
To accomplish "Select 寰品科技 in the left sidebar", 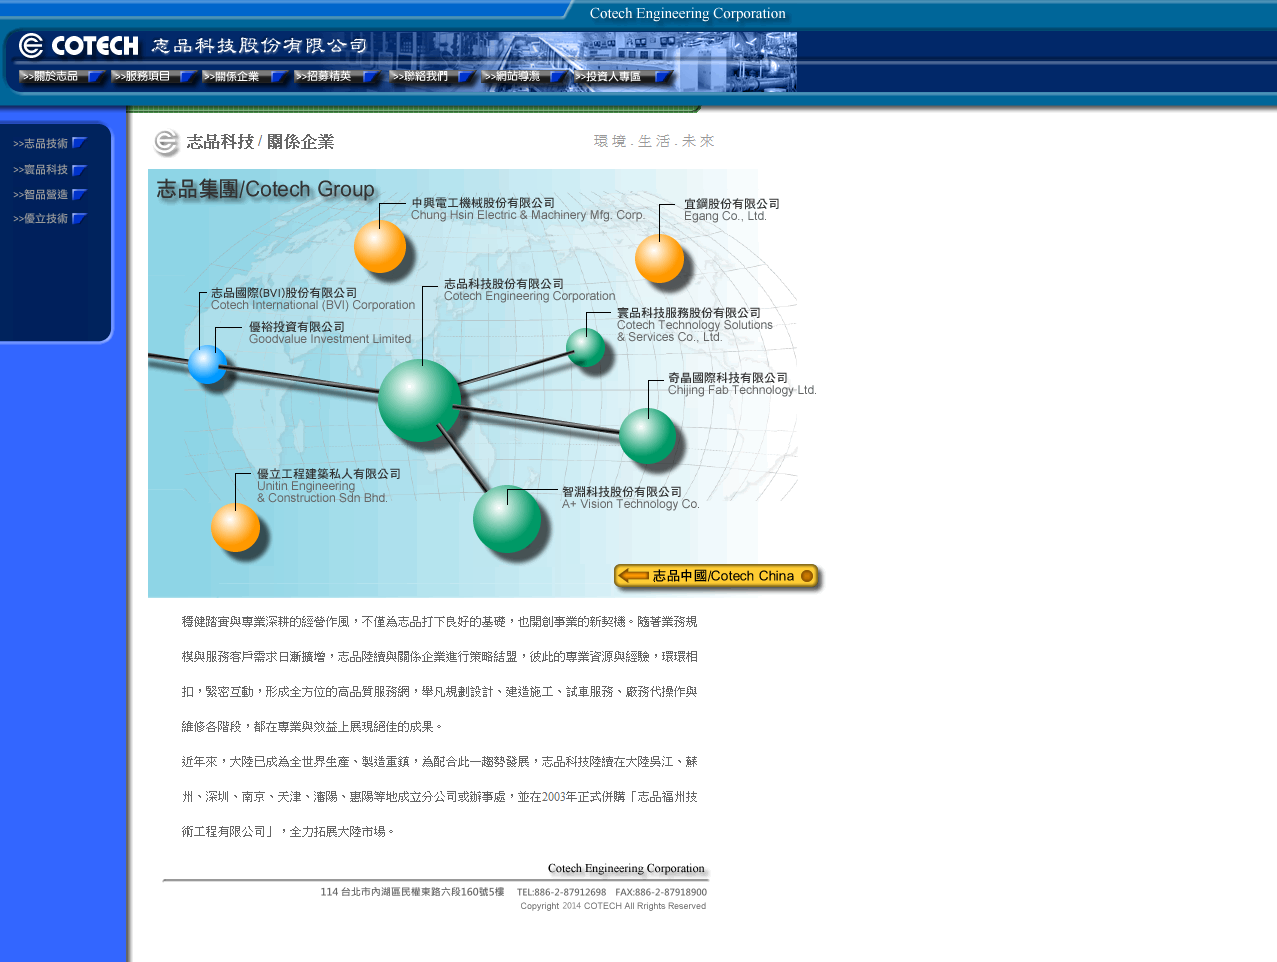I will (x=50, y=170).
